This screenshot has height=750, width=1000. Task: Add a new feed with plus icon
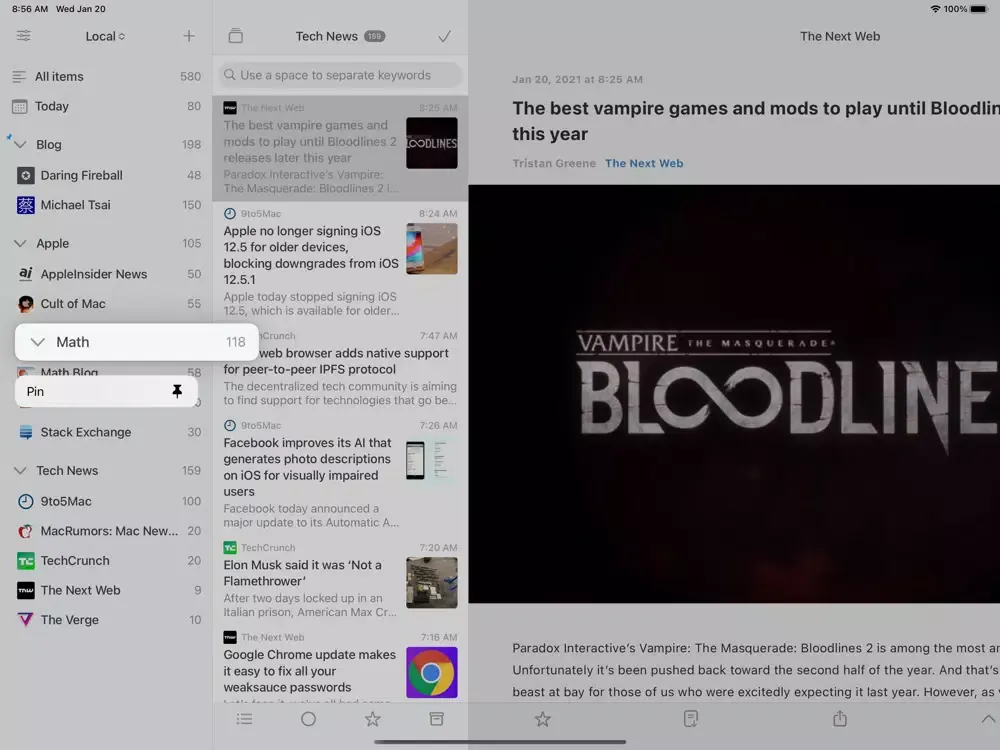(189, 36)
